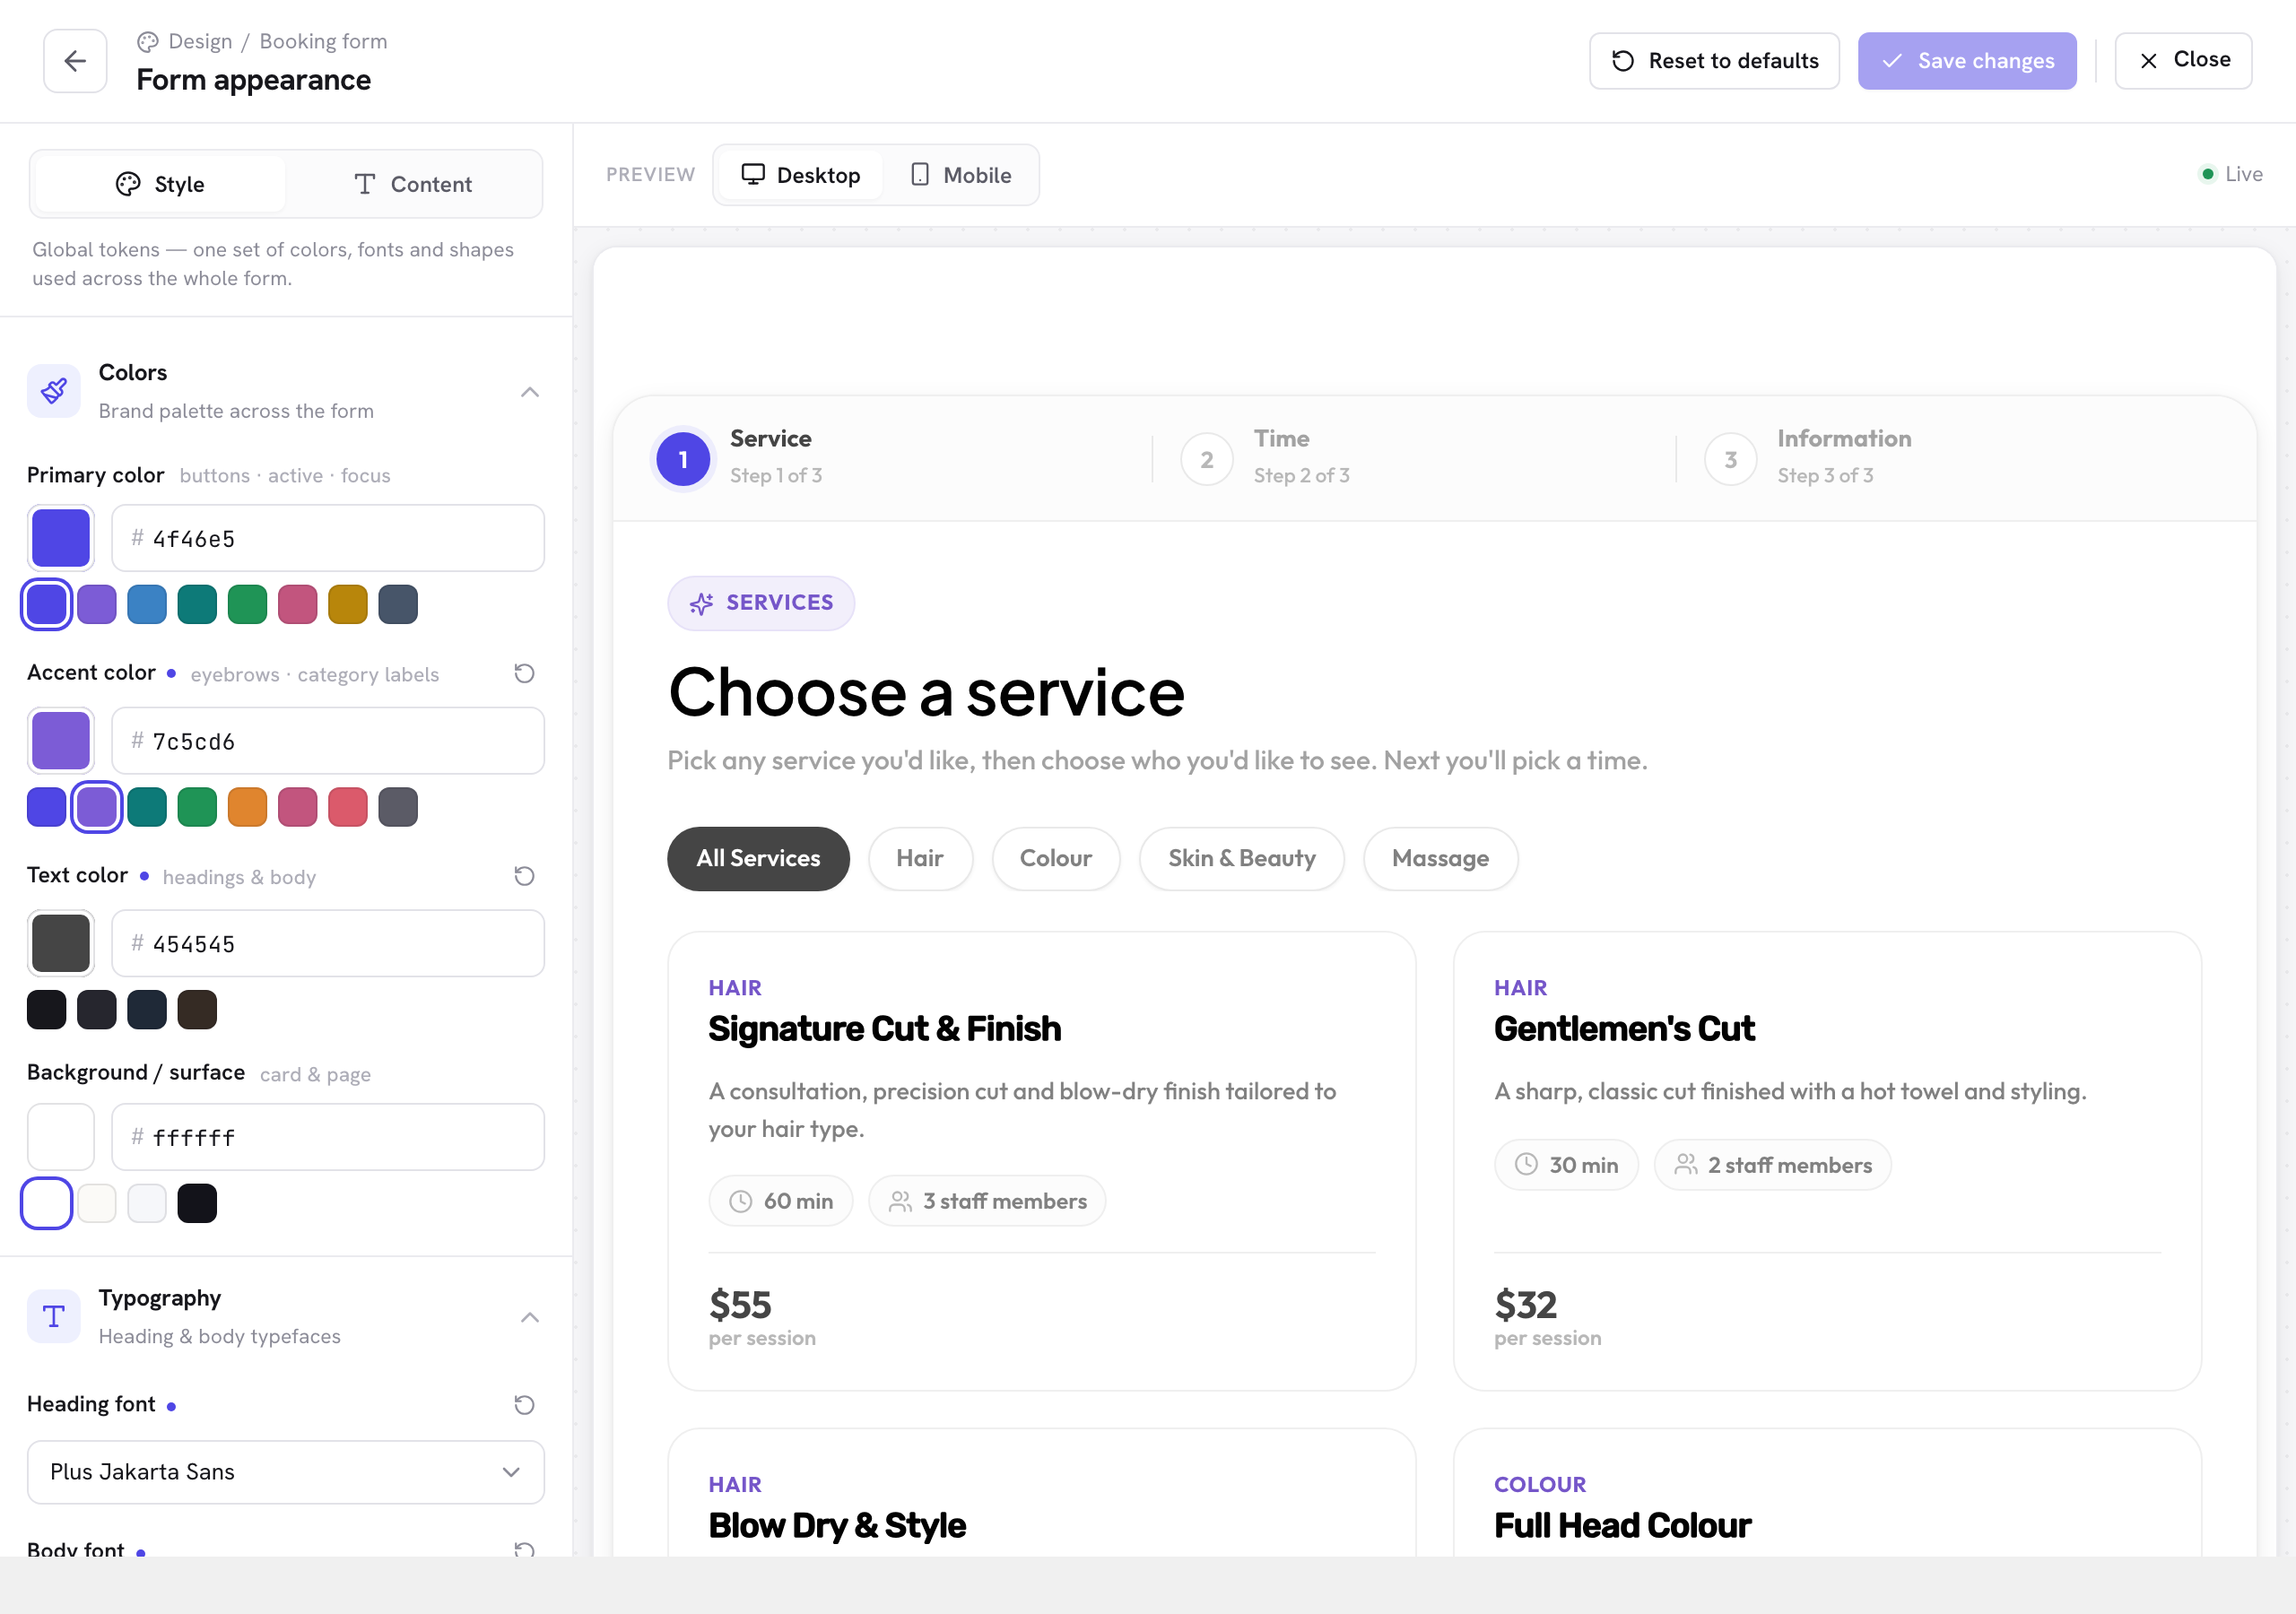Image resolution: width=2296 pixels, height=1614 pixels.
Task: Select Desktop preview mode
Action: [800, 175]
